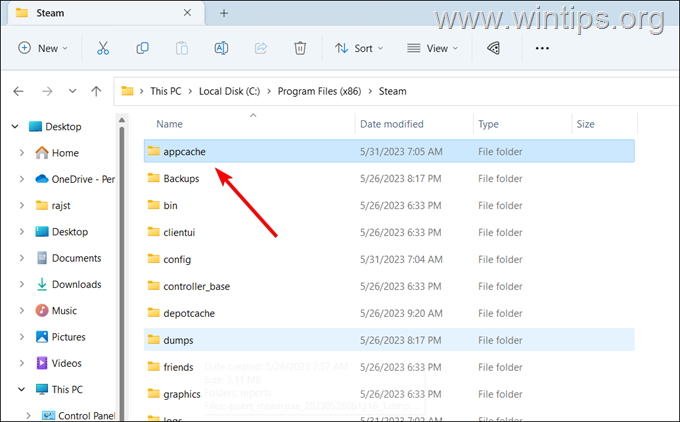Go up one folder level

click(96, 91)
